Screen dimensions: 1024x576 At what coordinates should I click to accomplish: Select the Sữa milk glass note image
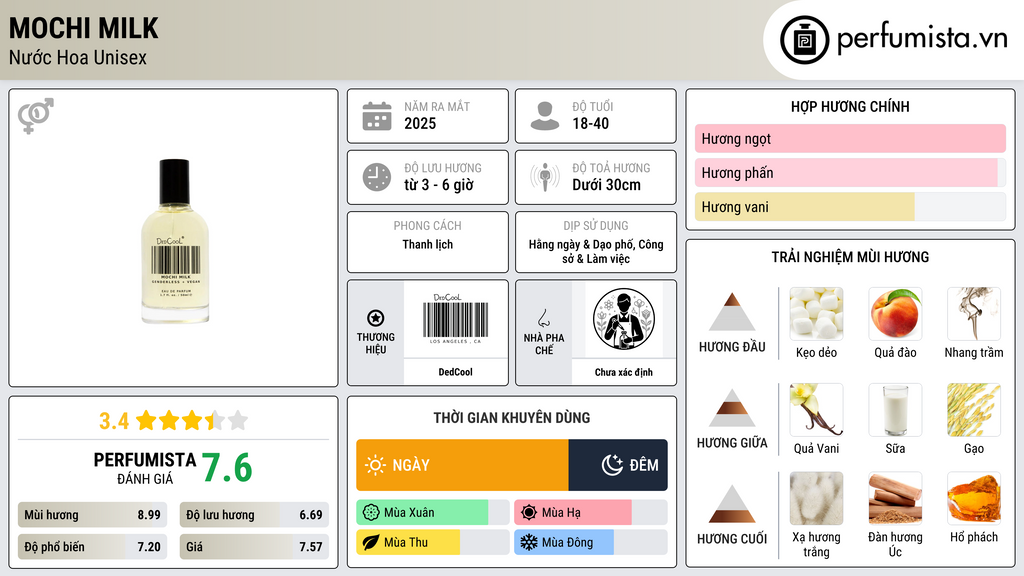point(895,410)
